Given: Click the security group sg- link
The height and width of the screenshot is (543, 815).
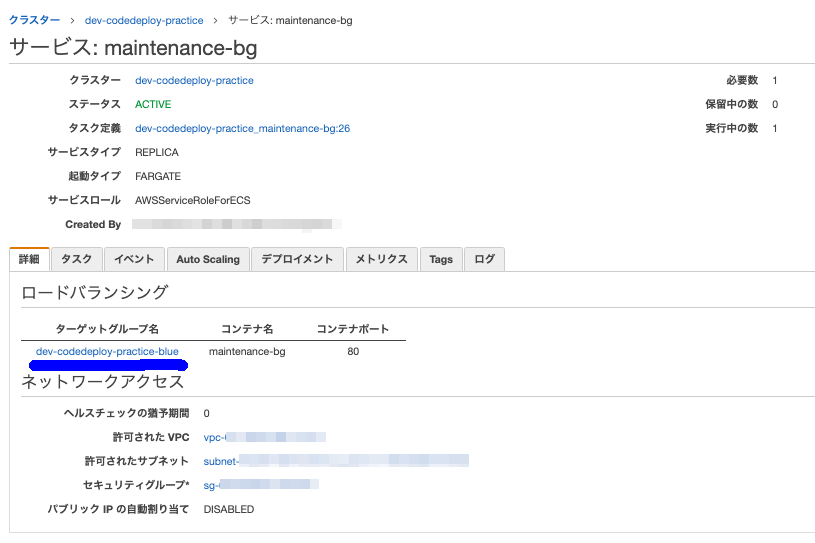Looking at the screenshot, I should pos(260,485).
